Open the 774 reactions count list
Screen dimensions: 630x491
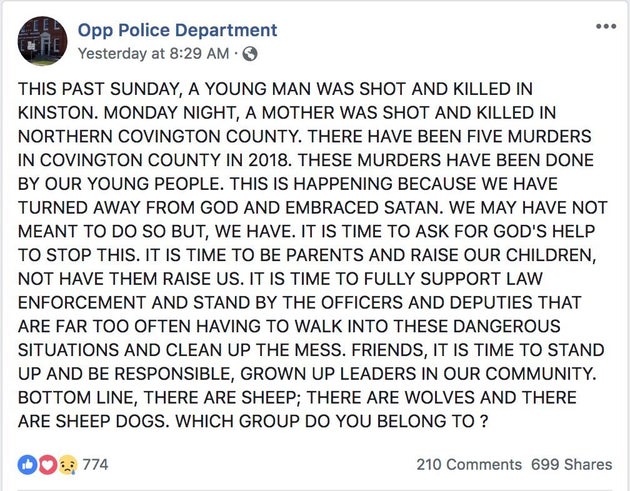(94, 464)
